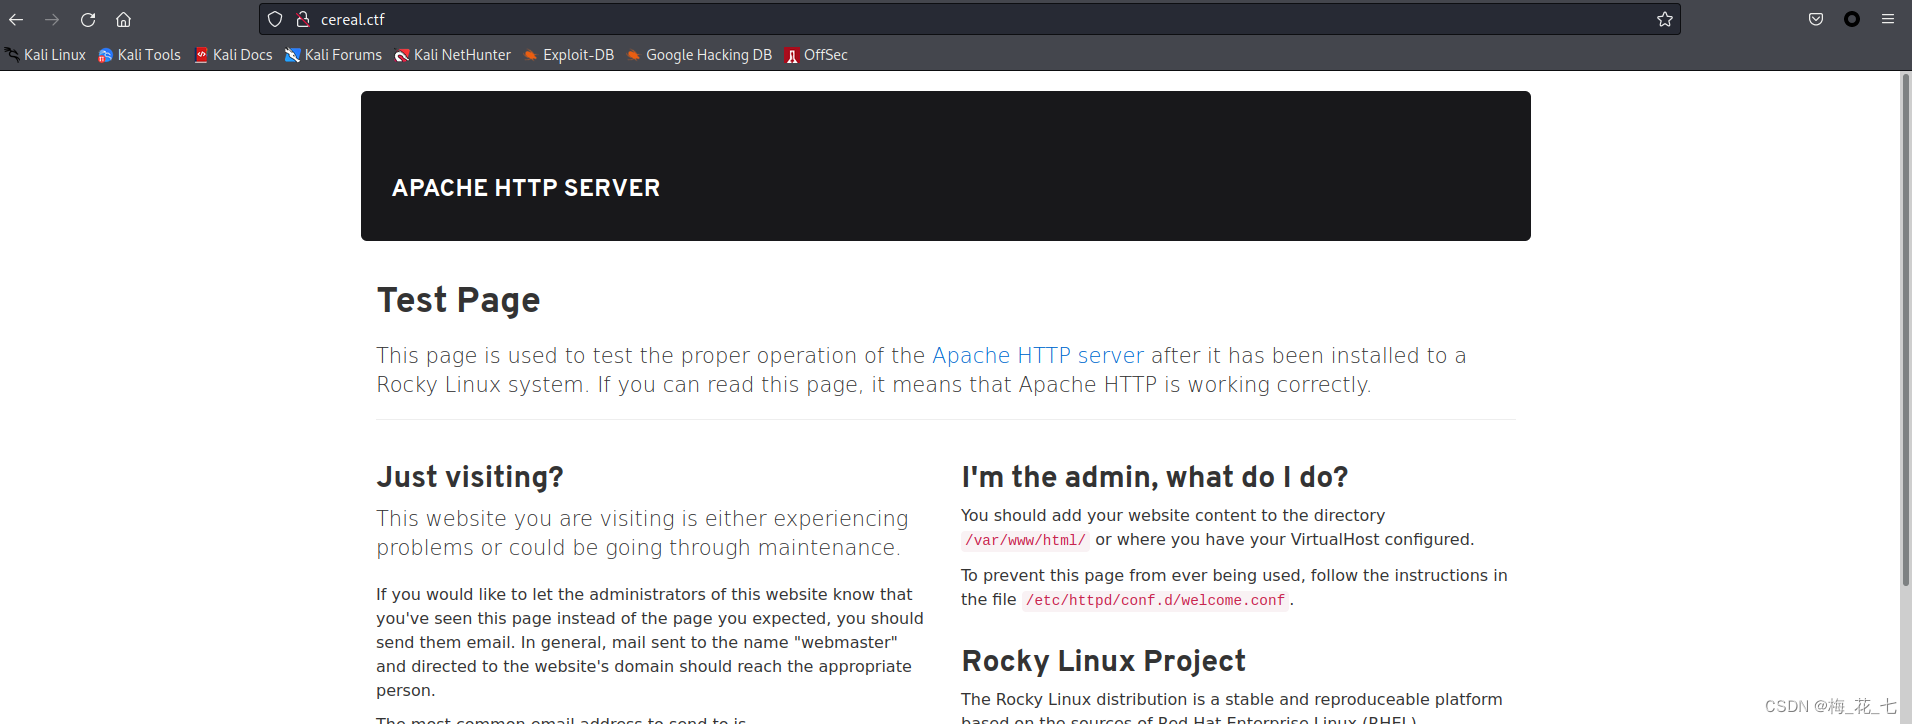
Task: Open the Kali Linux bookmark
Action: coord(45,55)
